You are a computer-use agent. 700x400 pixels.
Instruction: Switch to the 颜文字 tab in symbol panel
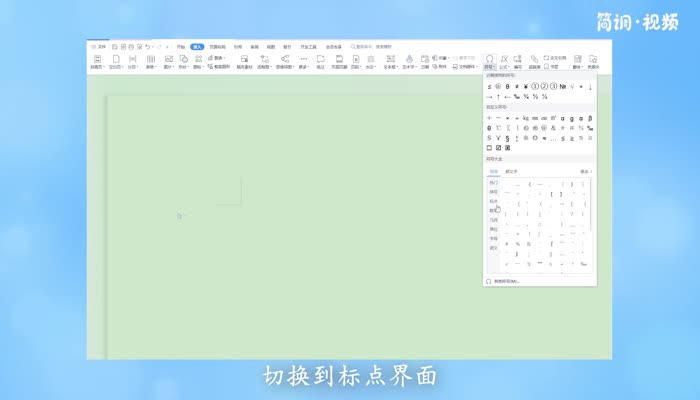tap(511, 172)
